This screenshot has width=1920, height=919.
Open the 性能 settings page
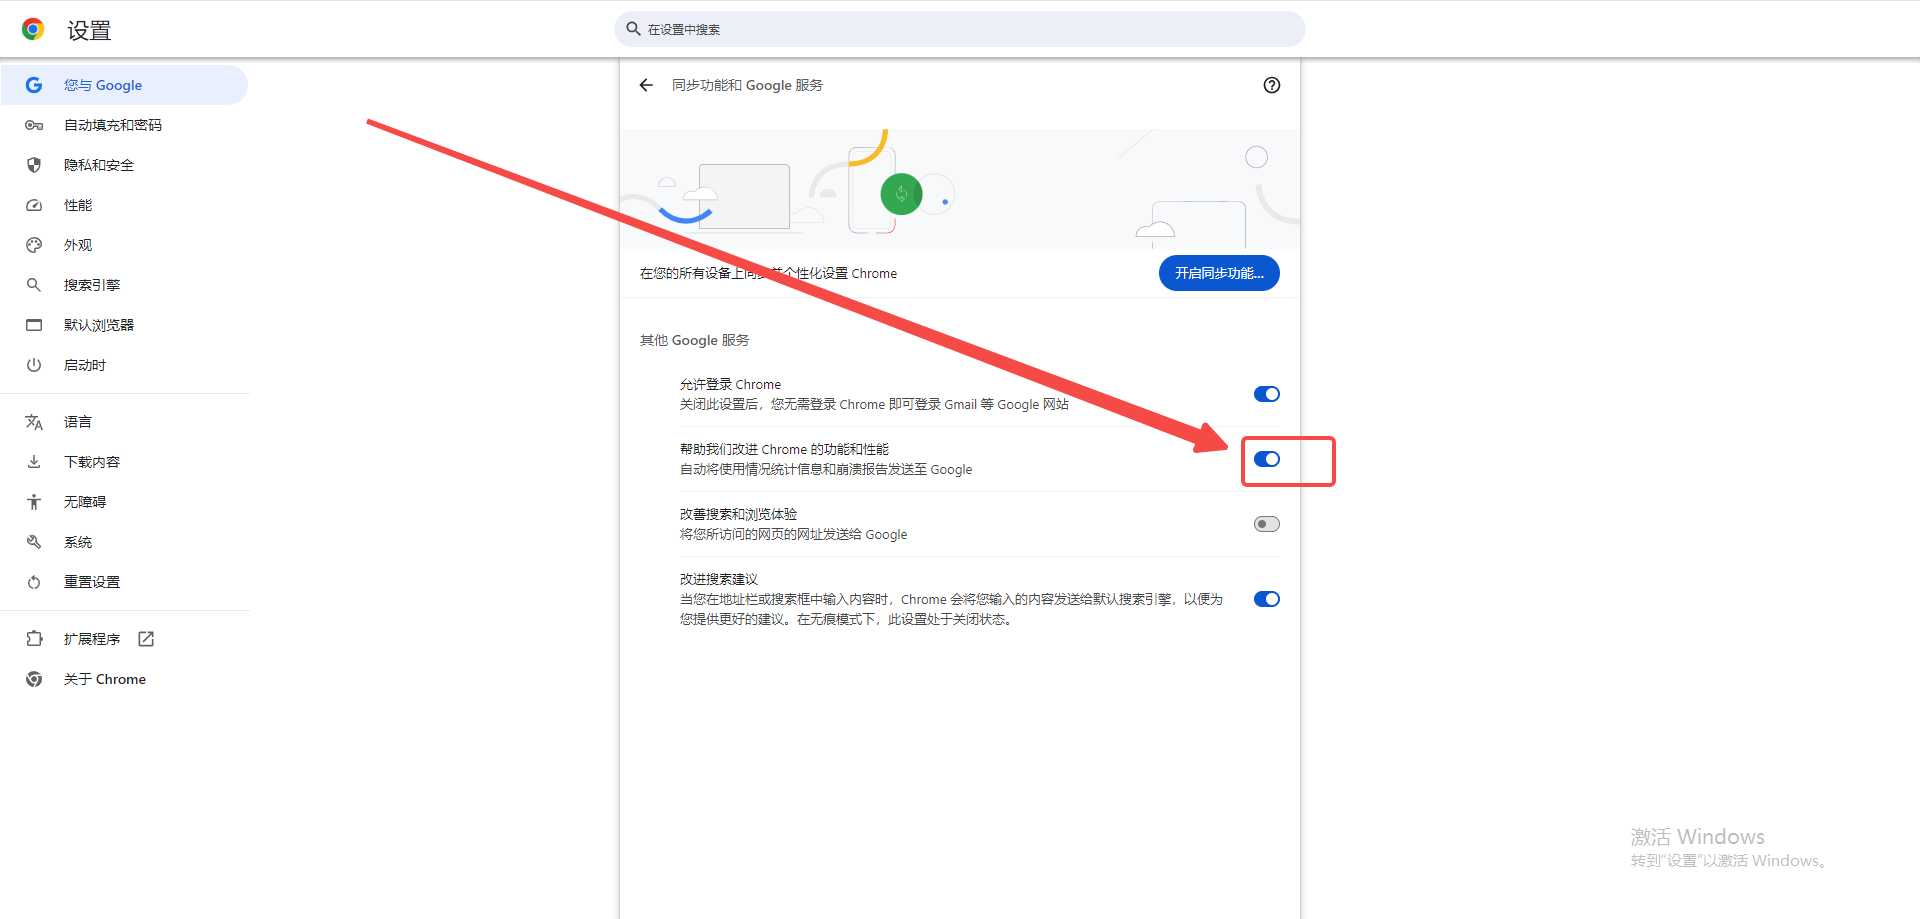(x=124, y=205)
